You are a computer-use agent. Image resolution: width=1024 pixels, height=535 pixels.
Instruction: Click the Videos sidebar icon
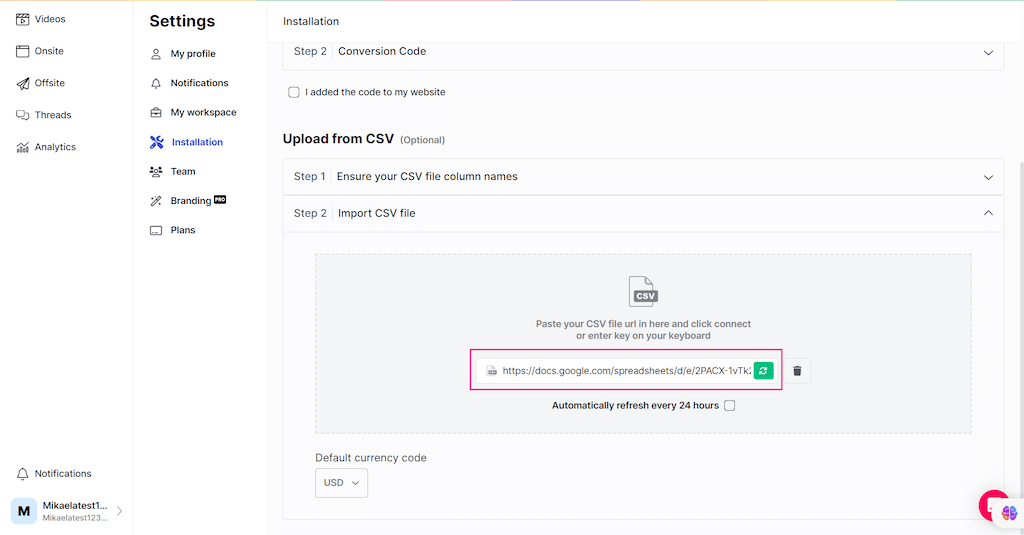[x=23, y=19]
